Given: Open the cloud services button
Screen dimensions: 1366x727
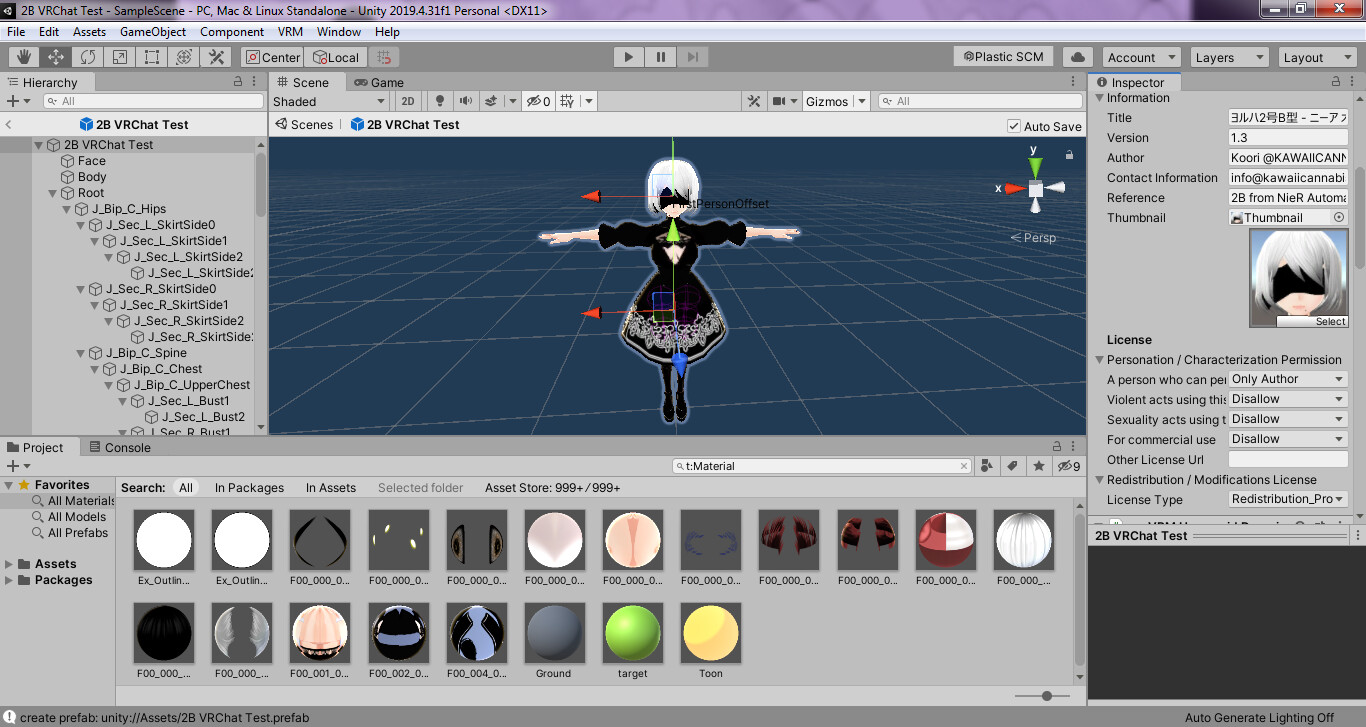Looking at the screenshot, I should tap(1077, 57).
